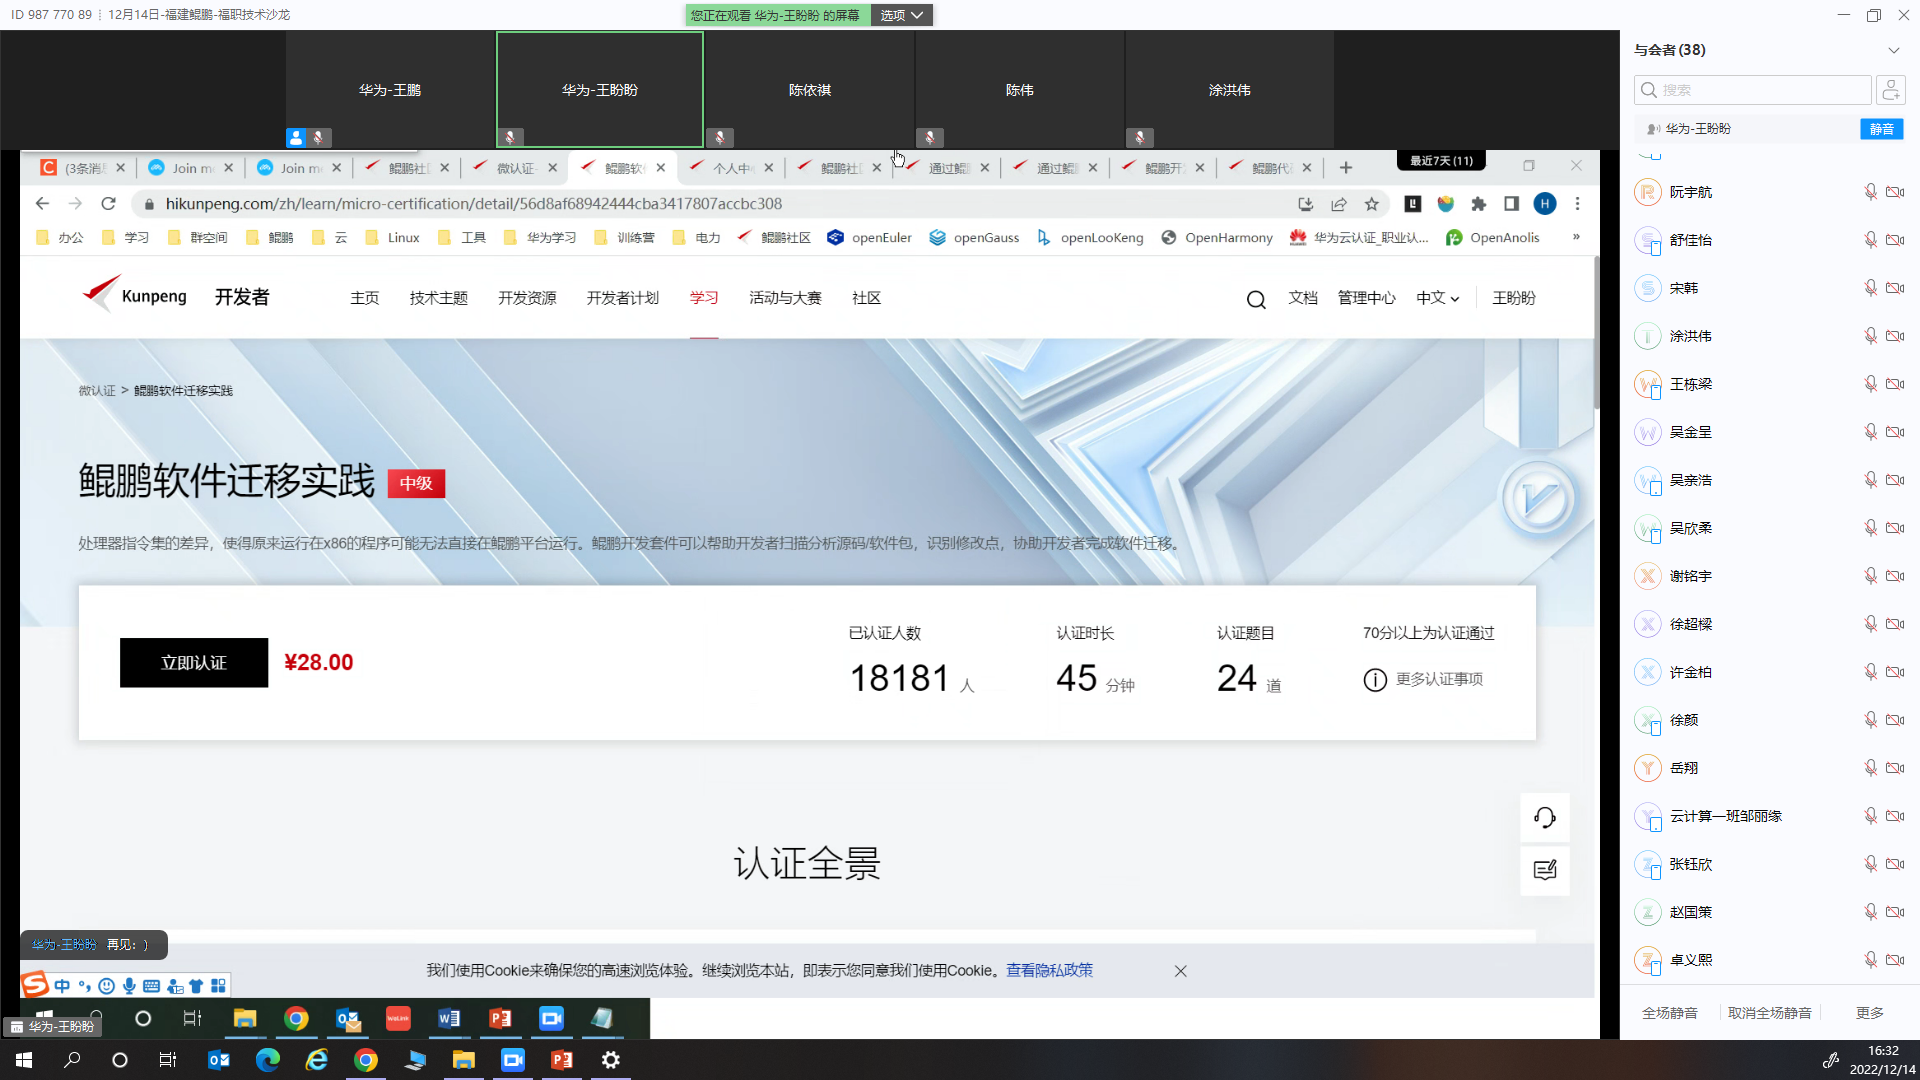Expand more bookmarks chevron
Screen dimensions: 1920x1080
(x=1576, y=237)
